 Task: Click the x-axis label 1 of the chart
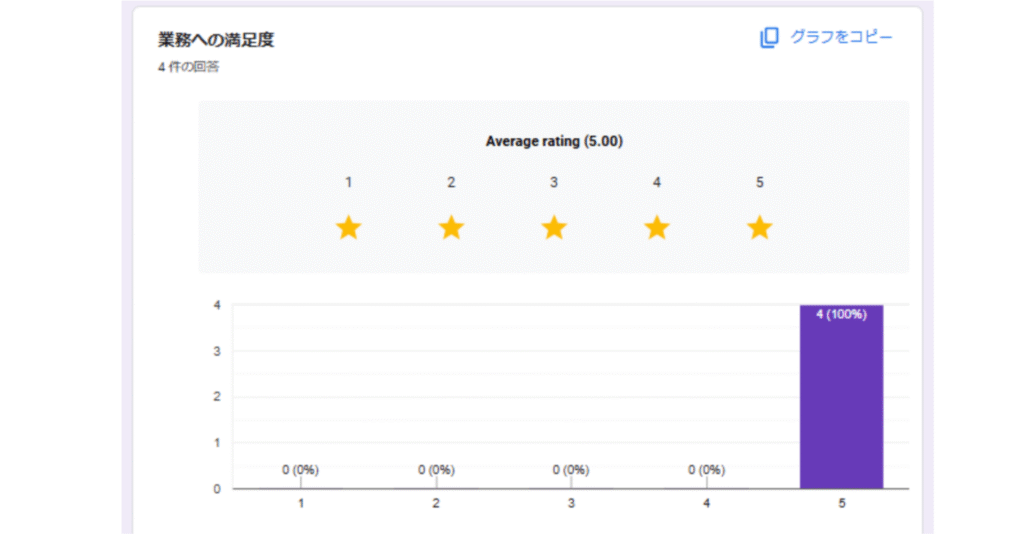300,504
